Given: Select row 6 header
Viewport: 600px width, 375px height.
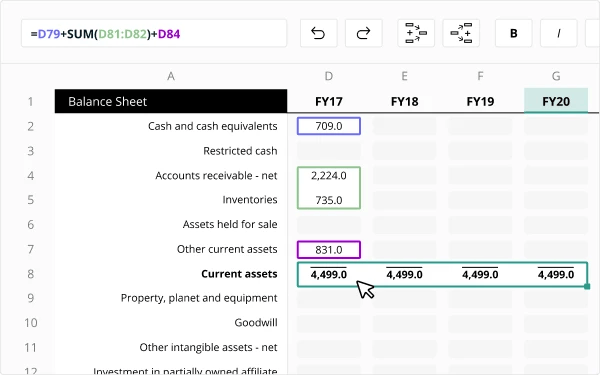Looking at the screenshot, I should pos(31,225).
